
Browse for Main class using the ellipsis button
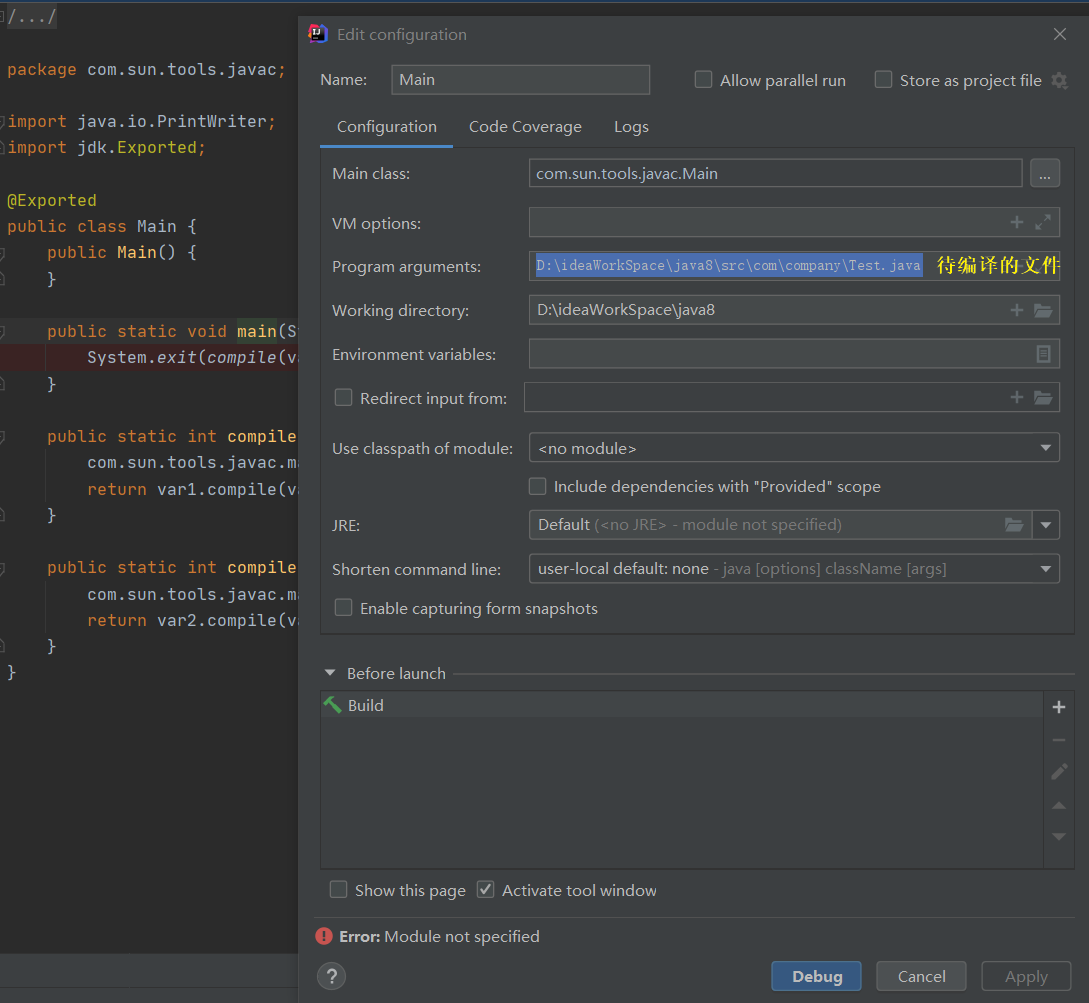(x=1045, y=172)
